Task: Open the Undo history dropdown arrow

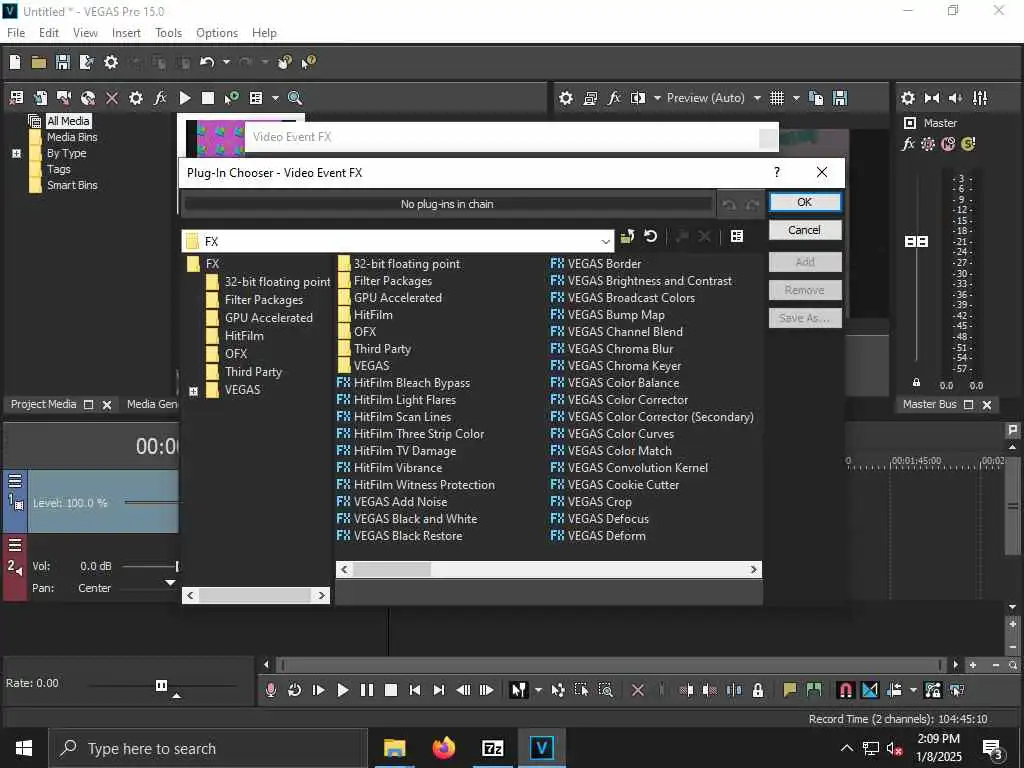Action: point(226,62)
